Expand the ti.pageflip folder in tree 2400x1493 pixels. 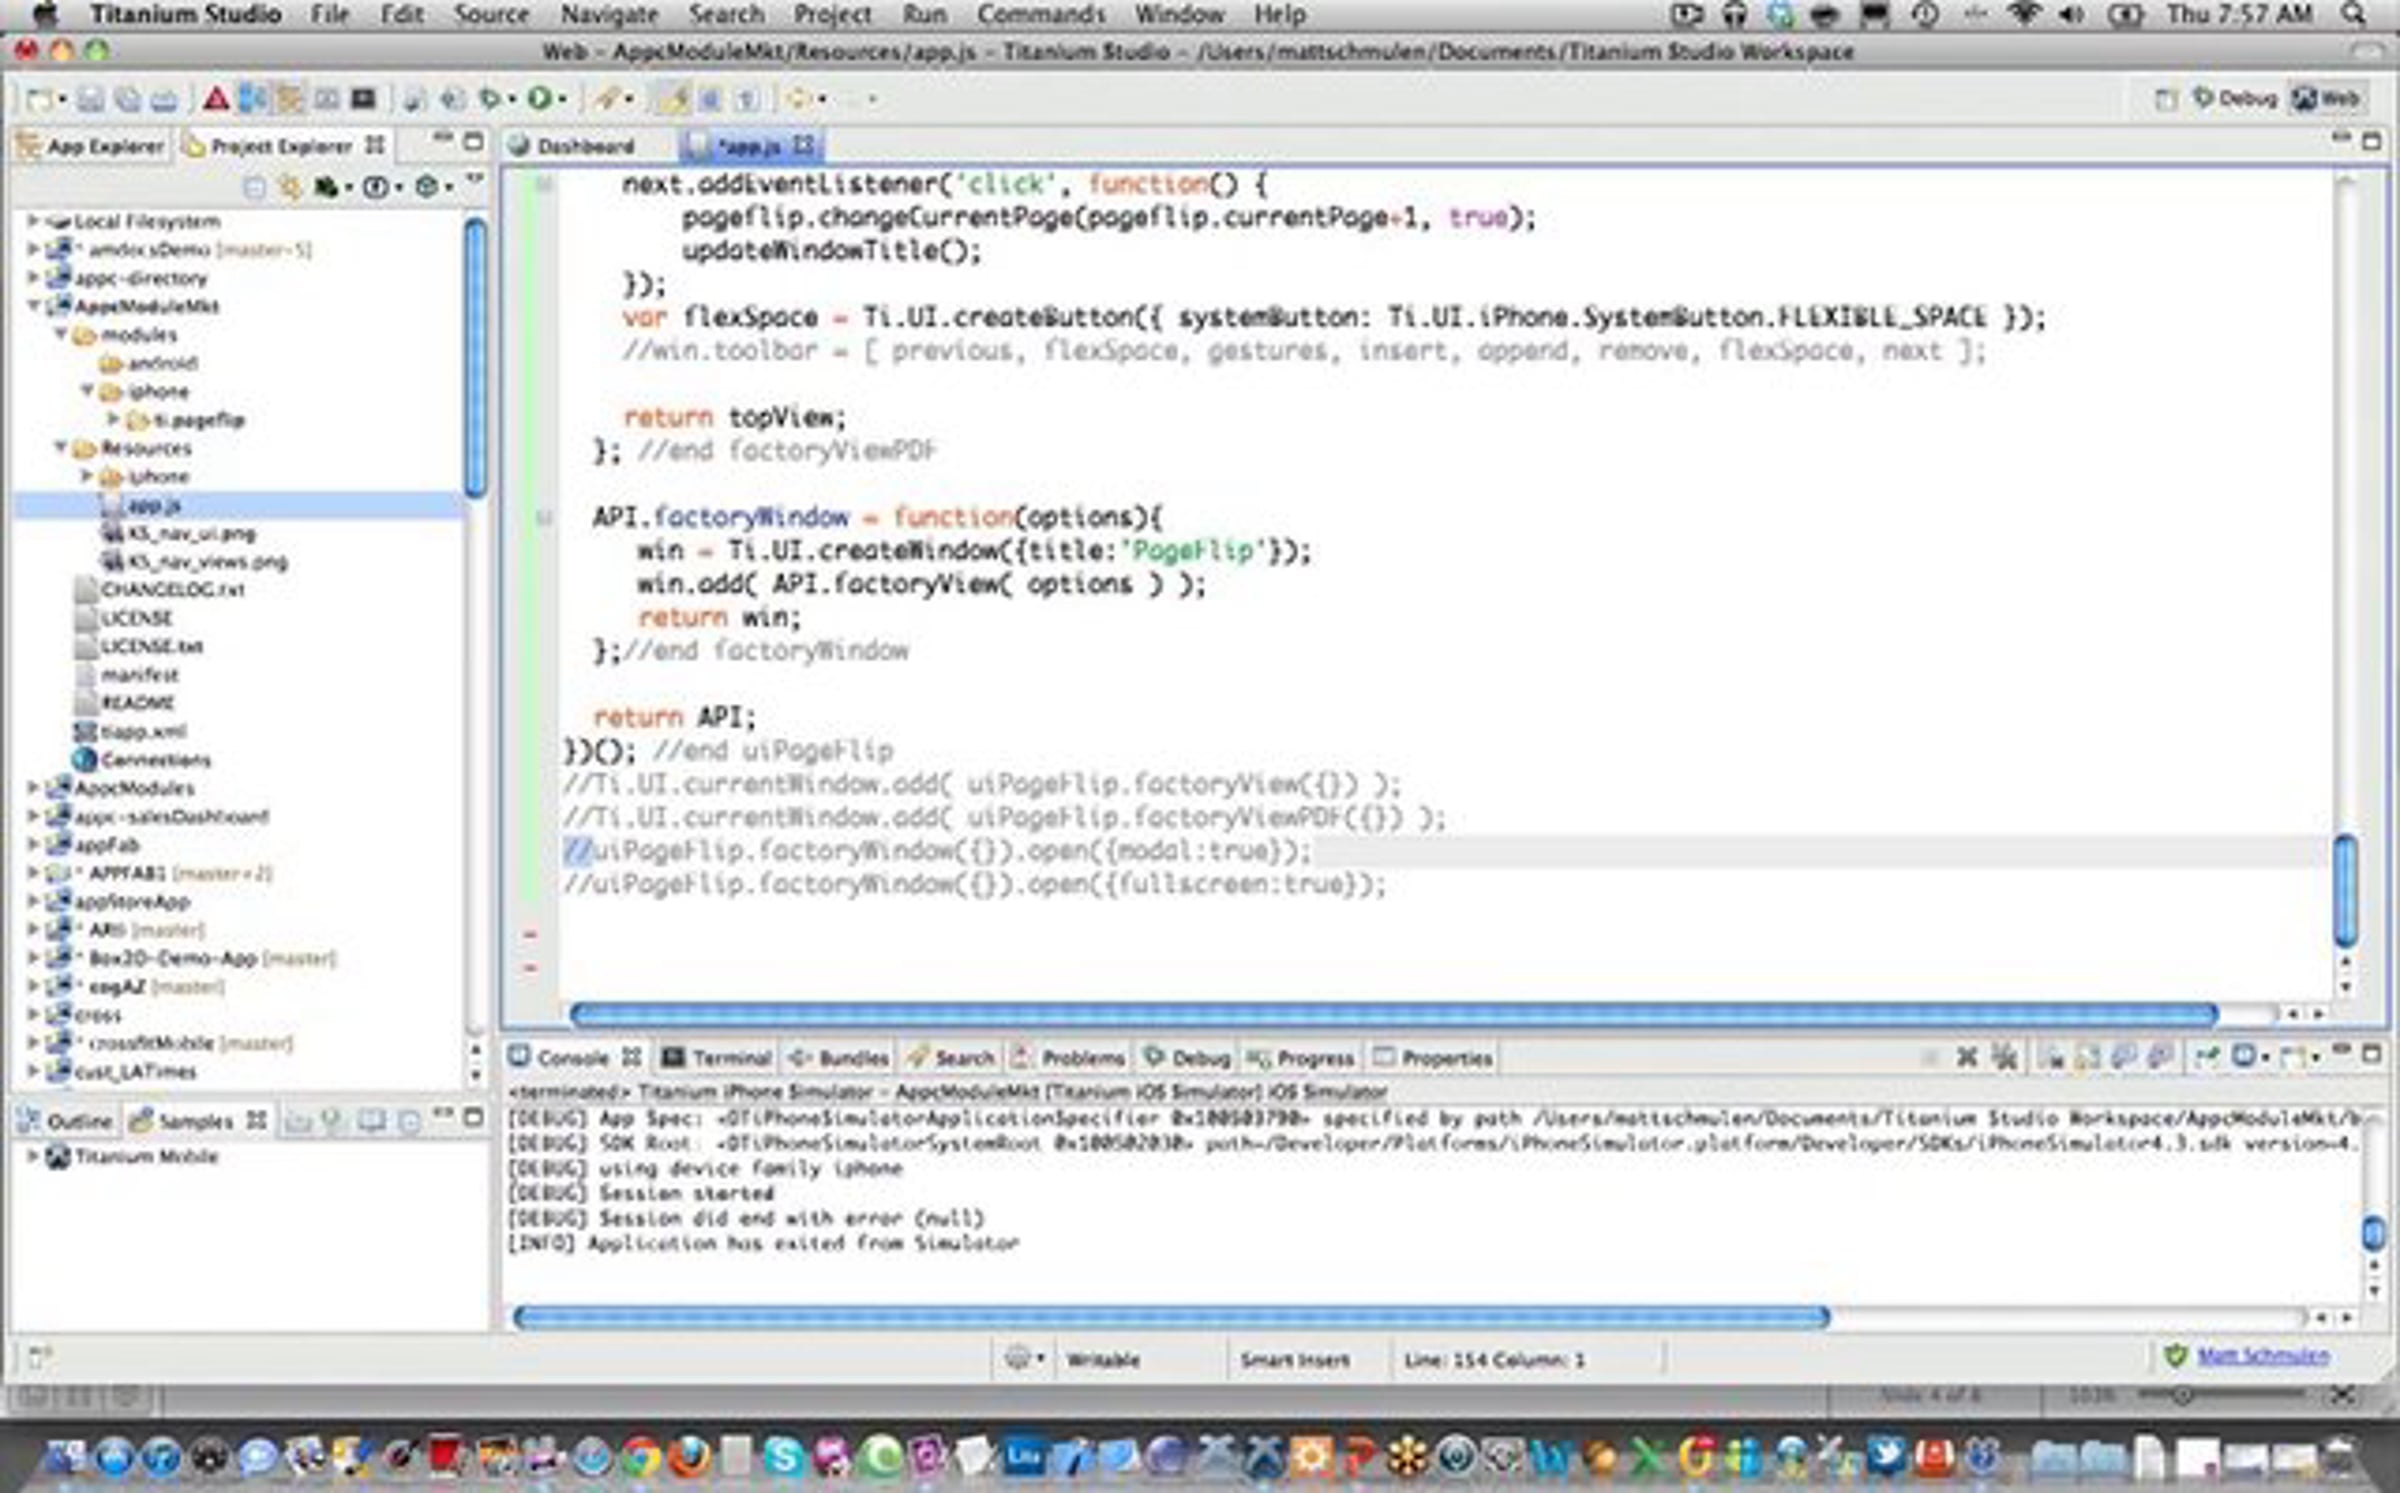click(113, 419)
